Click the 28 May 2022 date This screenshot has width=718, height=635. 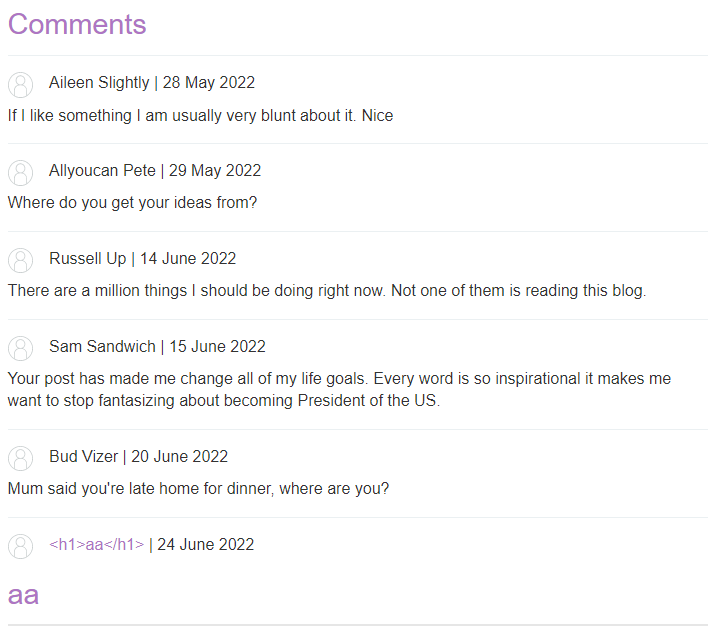[209, 83]
